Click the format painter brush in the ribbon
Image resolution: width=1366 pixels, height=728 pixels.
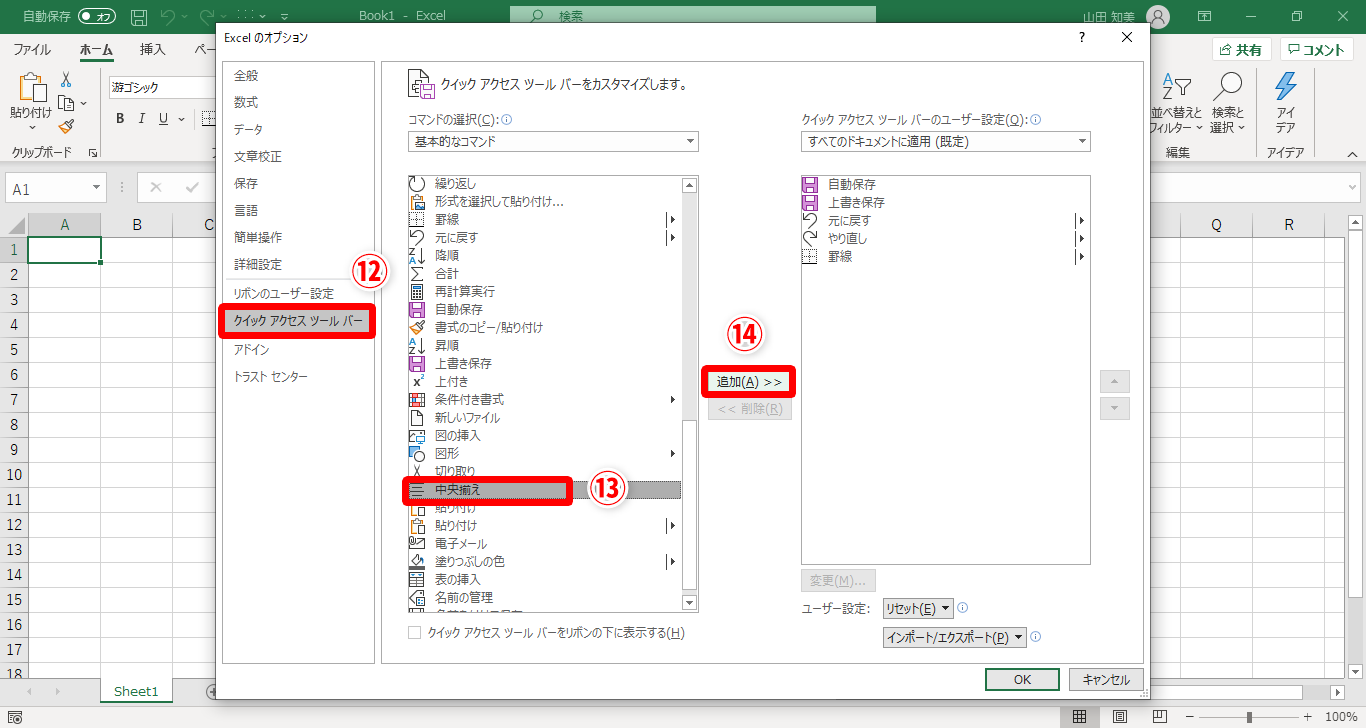tap(66, 126)
